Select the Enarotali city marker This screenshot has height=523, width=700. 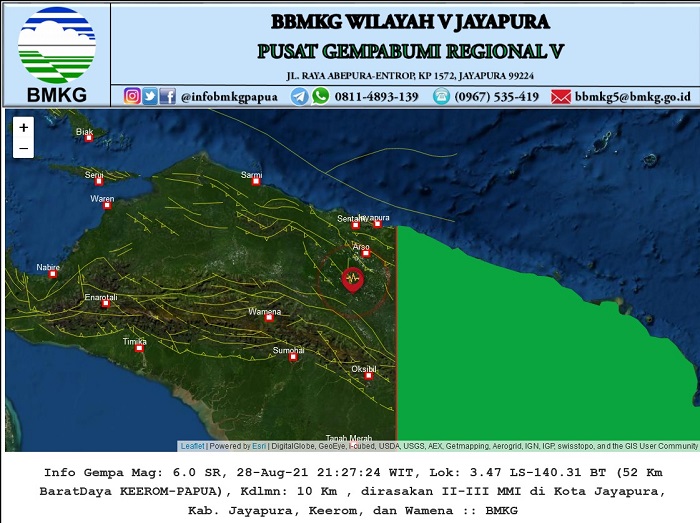pos(106,304)
